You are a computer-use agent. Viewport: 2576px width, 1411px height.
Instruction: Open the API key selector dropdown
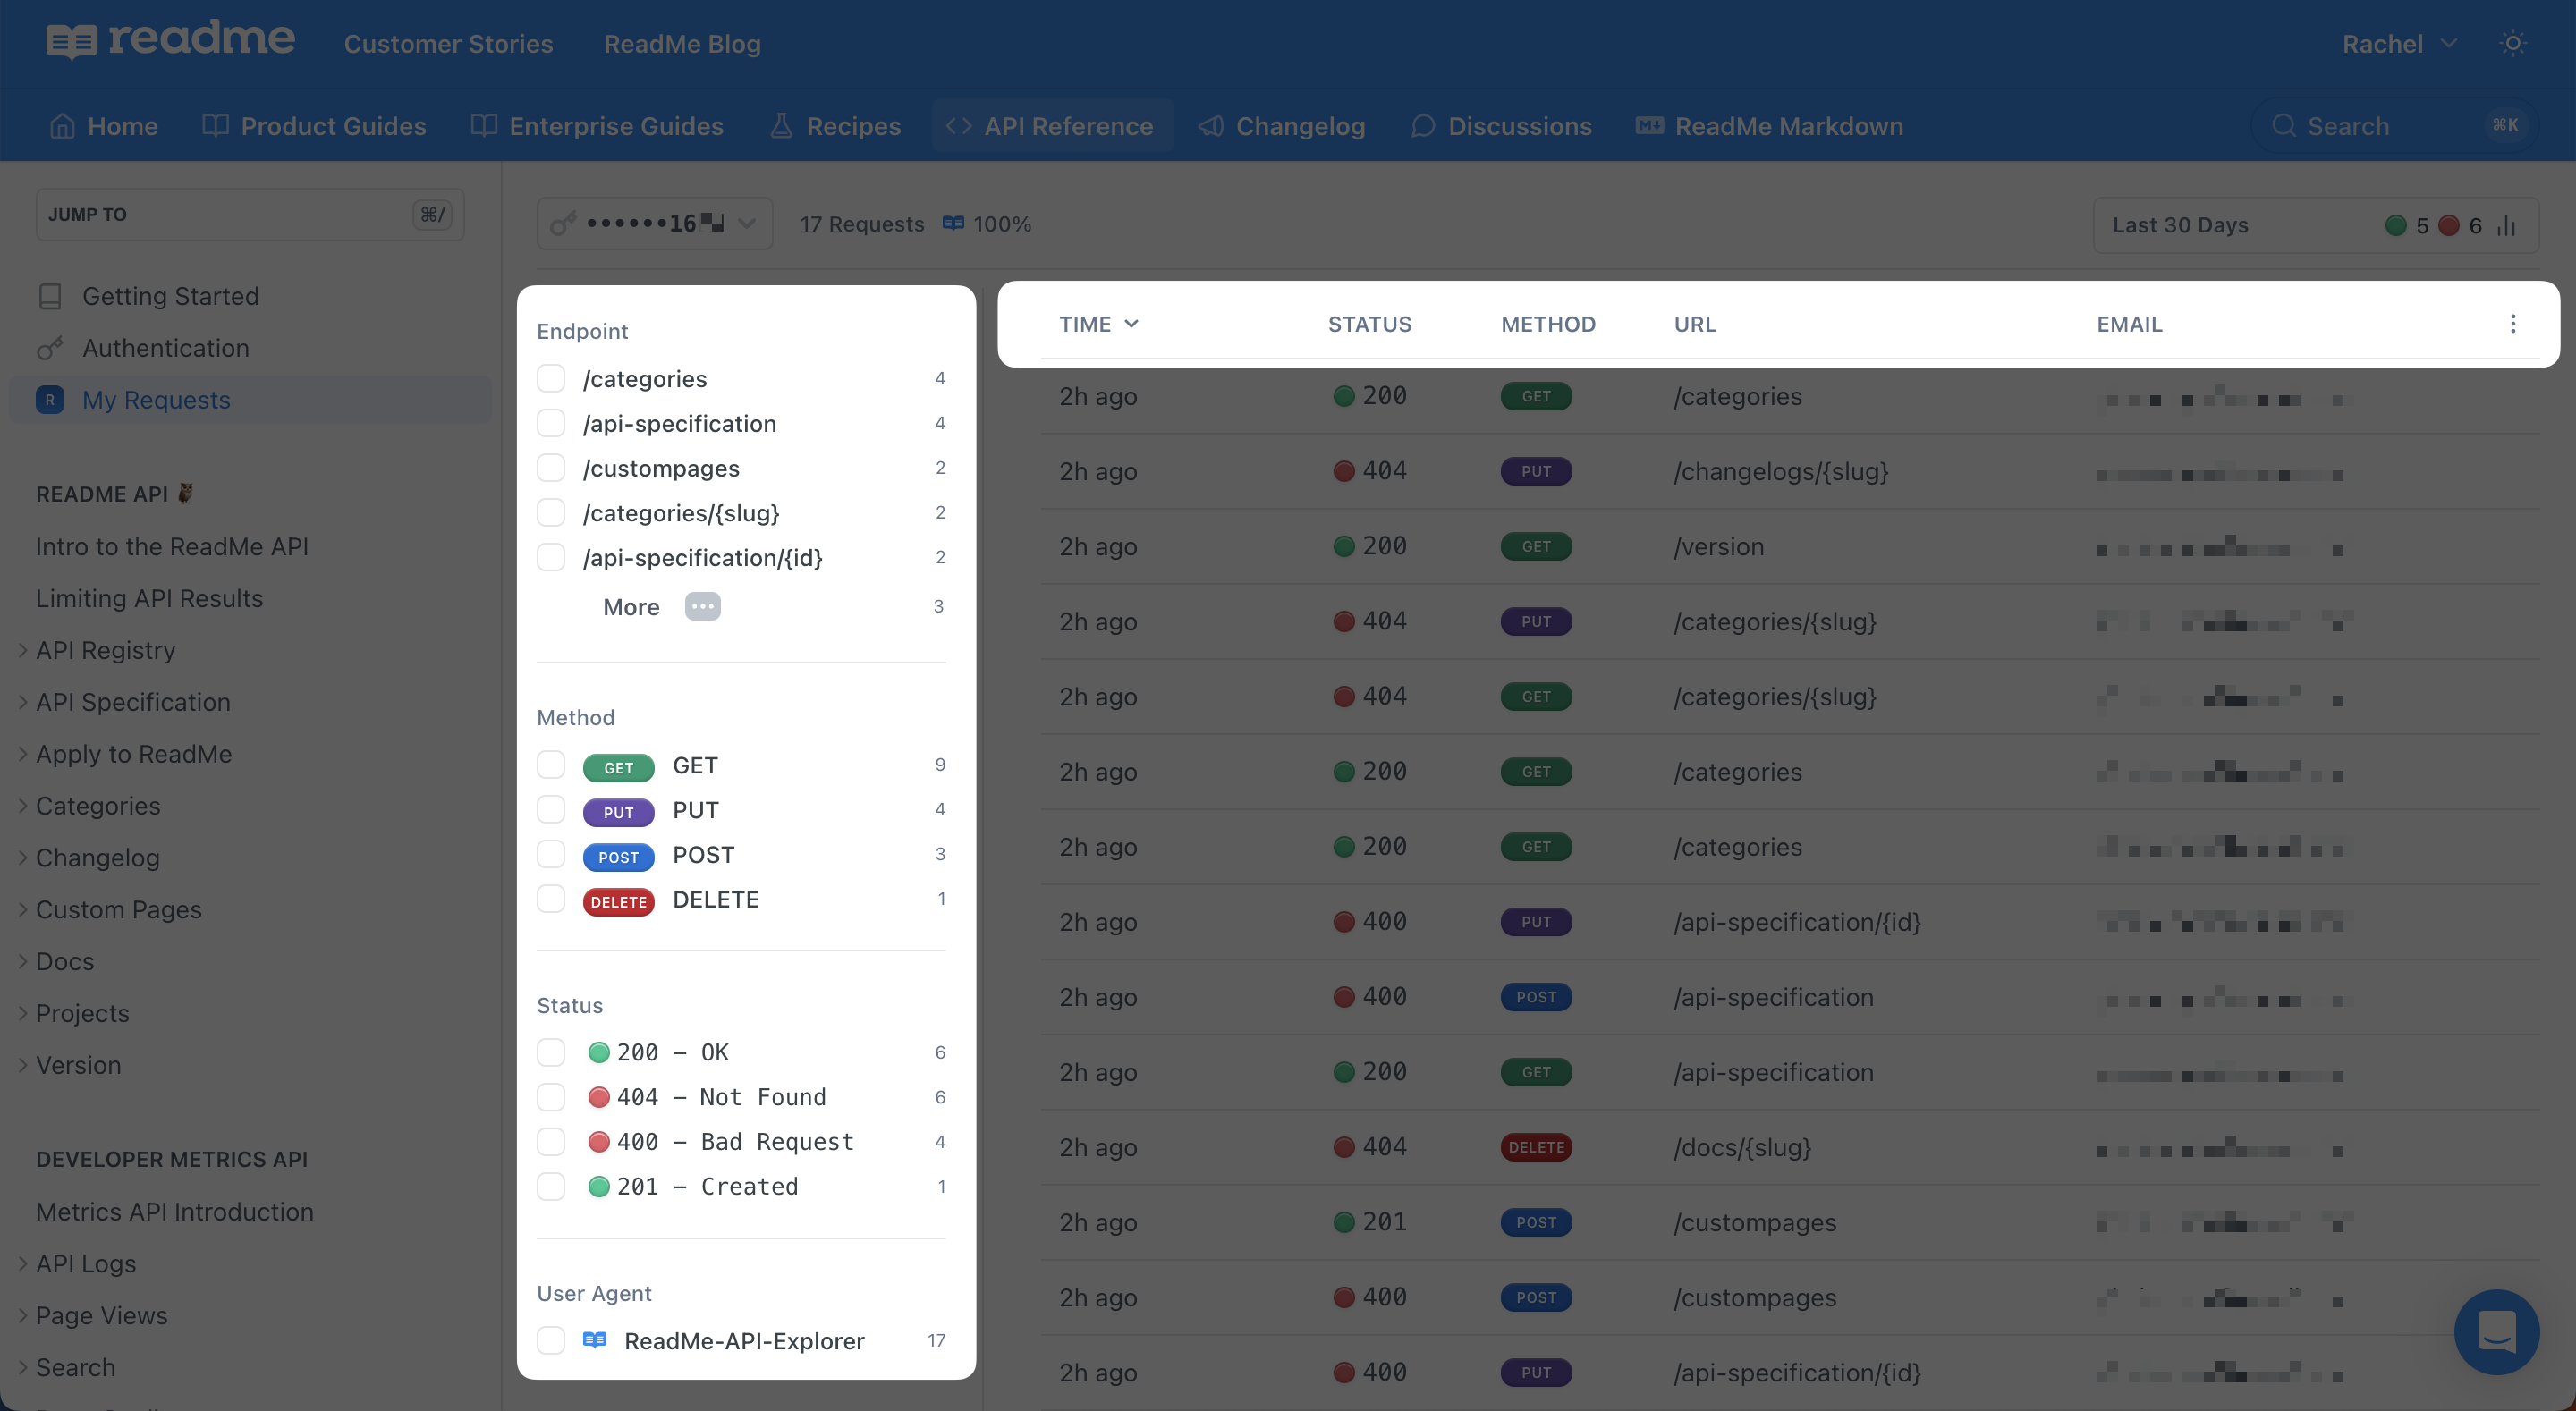(x=655, y=224)
